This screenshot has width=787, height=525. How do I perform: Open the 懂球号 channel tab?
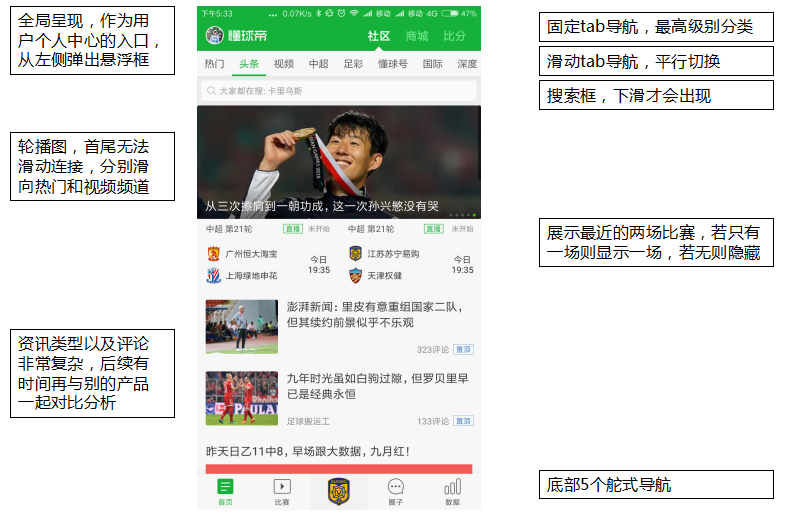[x=392, y=64]
